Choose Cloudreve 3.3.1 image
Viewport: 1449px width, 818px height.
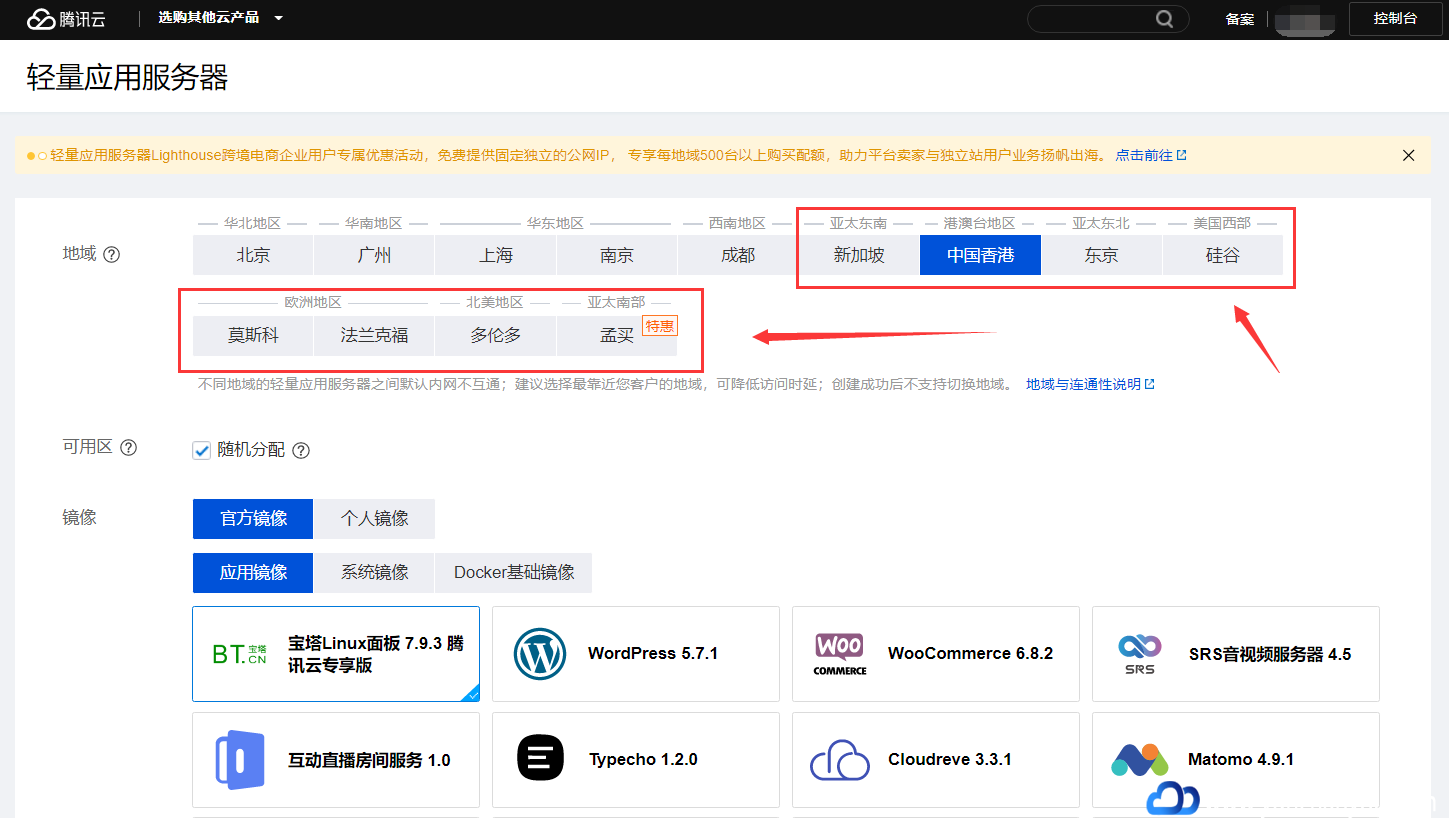pos(936,760)
